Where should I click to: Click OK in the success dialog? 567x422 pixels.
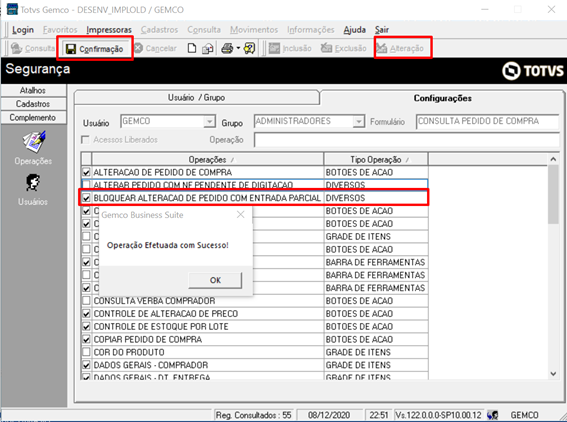pyautogui.click(x=215, y=280)
